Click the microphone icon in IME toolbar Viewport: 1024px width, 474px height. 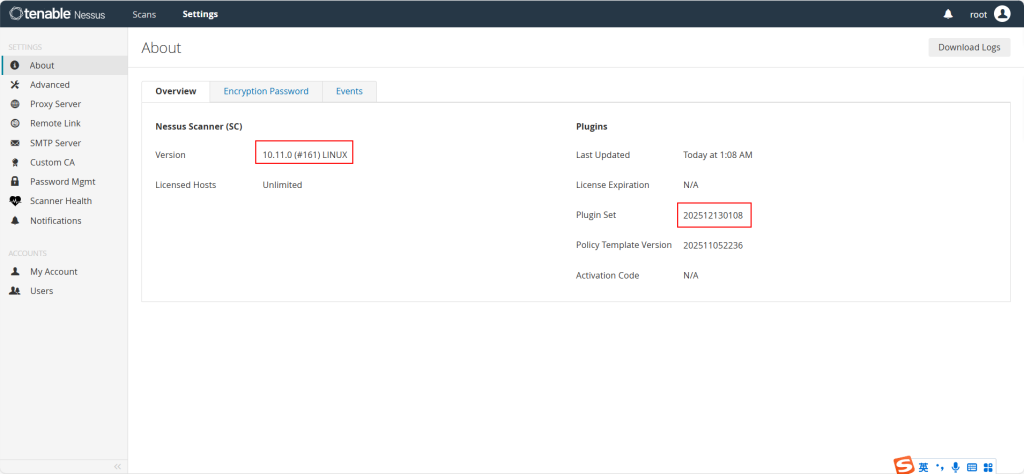(x=956, y=466)
